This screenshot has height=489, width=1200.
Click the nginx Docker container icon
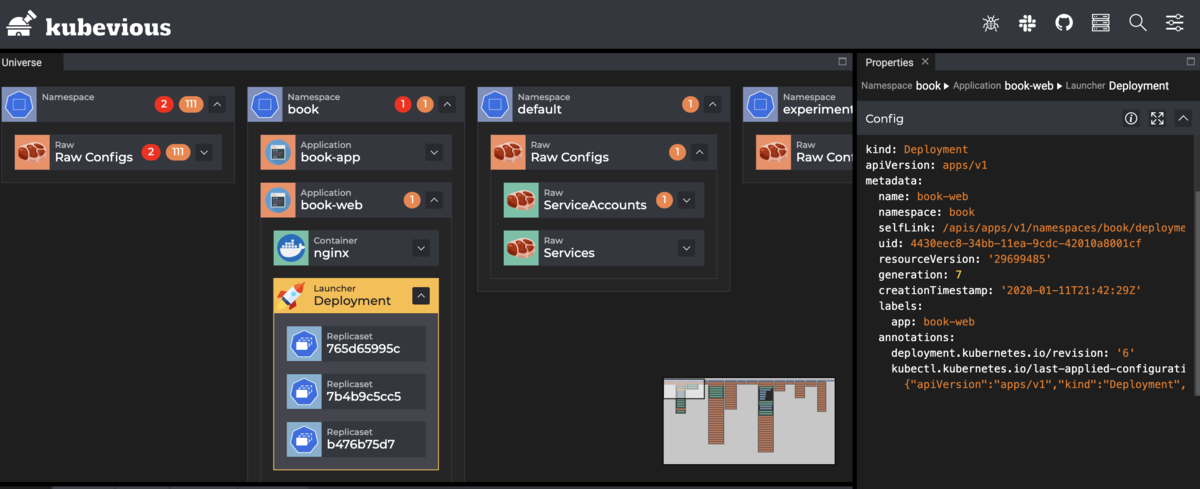[x=290, y=248]
